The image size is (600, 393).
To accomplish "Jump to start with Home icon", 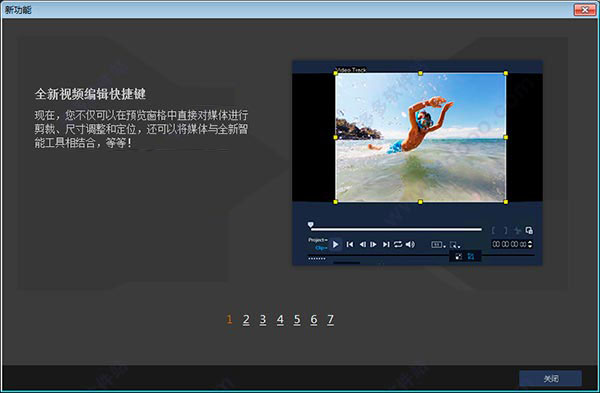I will pos(349,244).
